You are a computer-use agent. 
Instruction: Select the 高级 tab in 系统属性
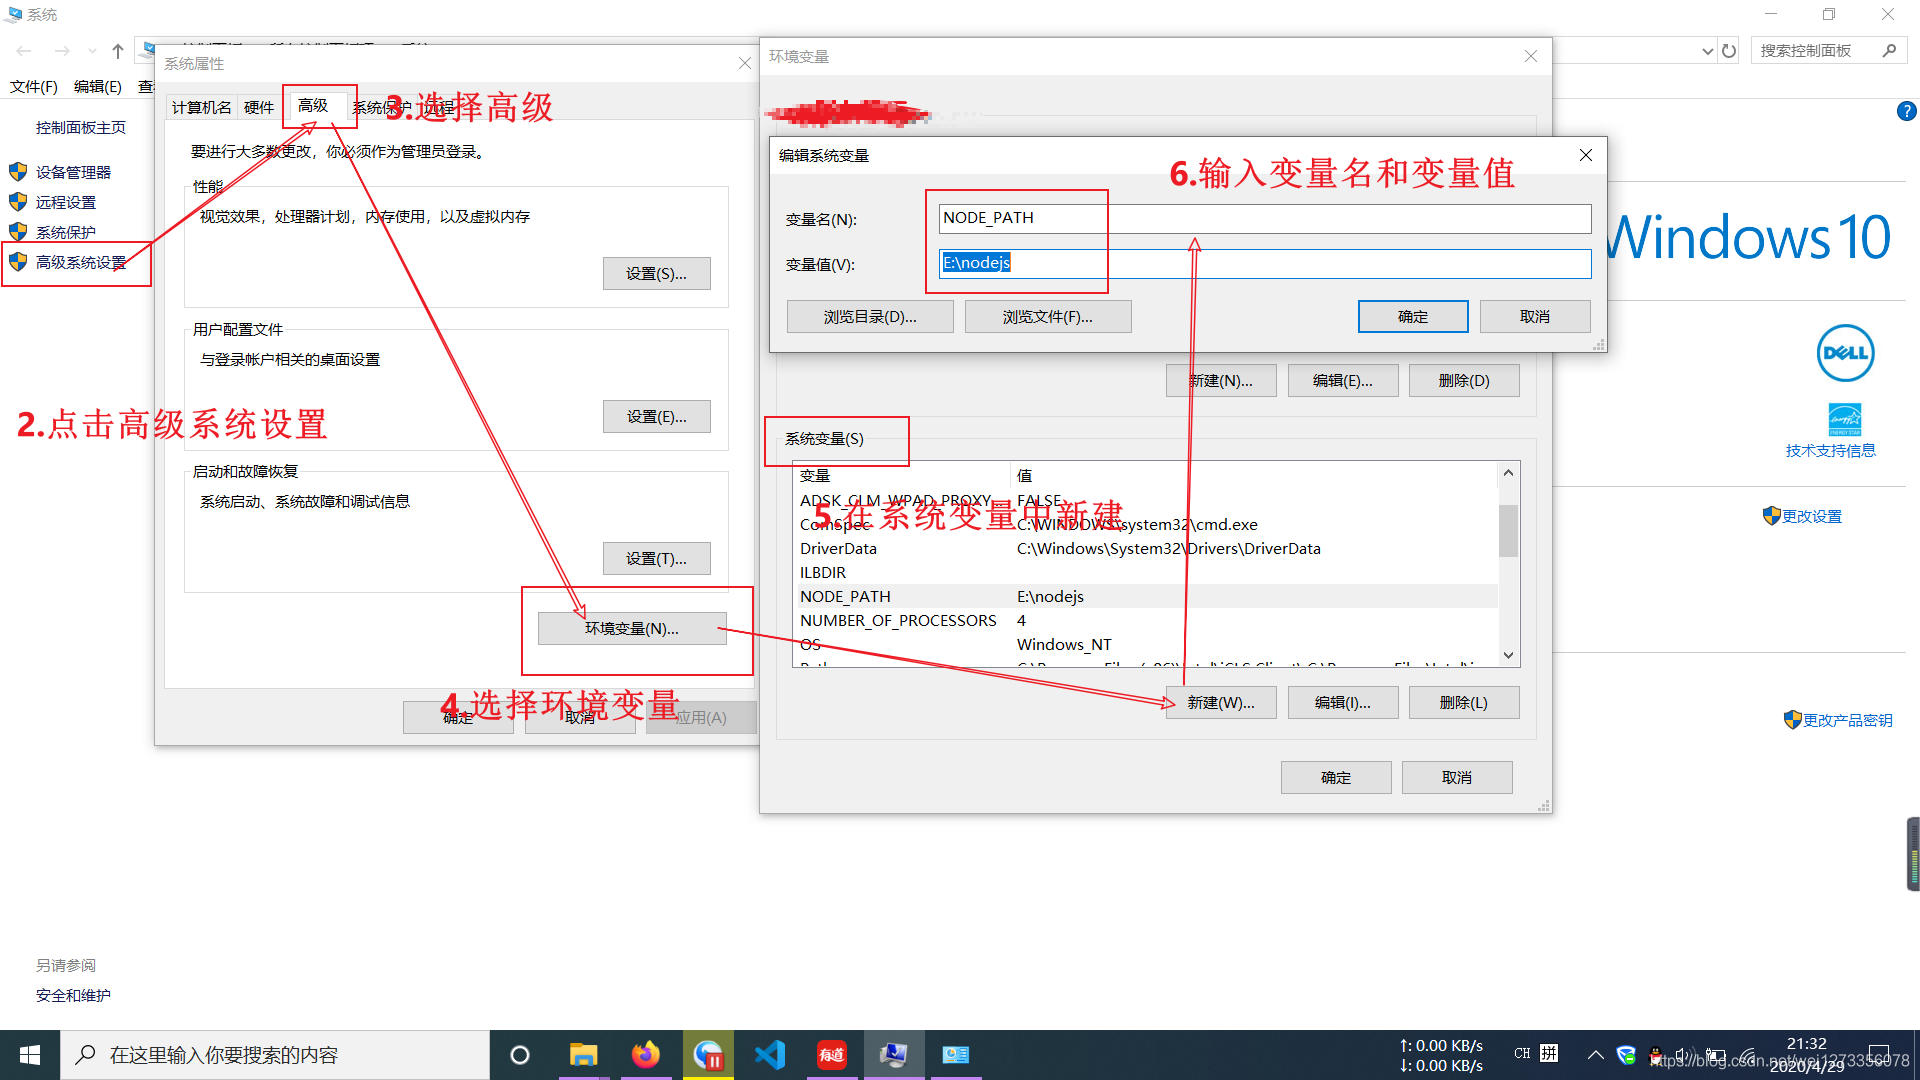click(313, 105)
